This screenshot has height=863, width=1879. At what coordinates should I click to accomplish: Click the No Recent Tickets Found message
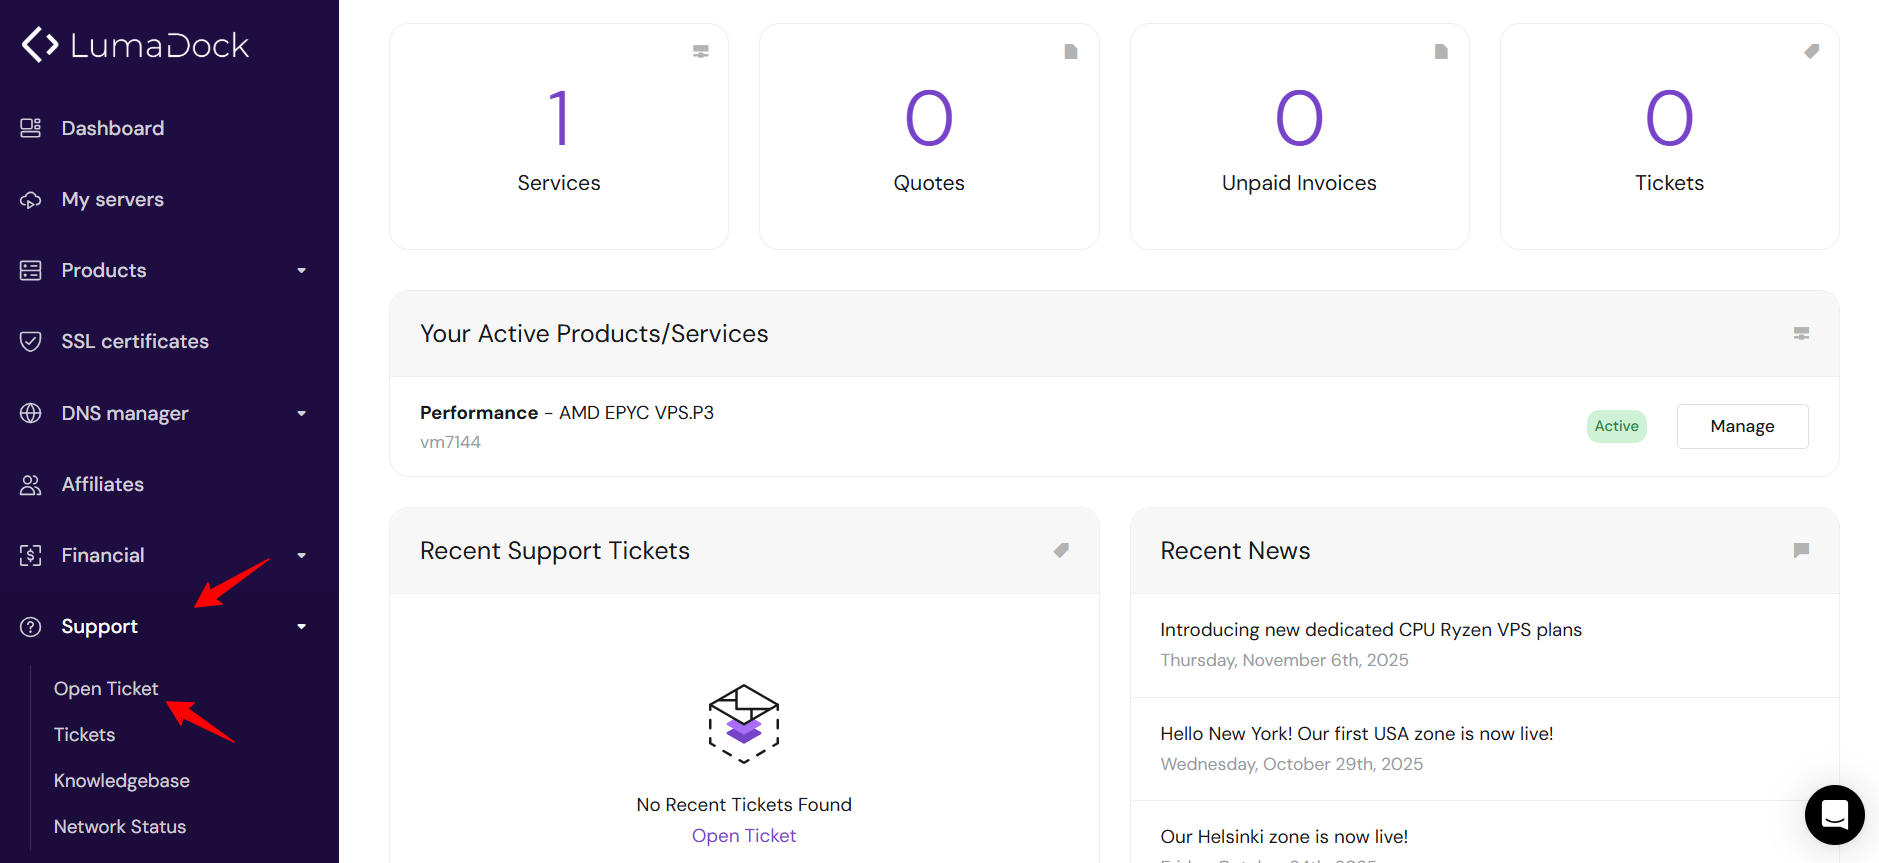click(x=744, y=804)
